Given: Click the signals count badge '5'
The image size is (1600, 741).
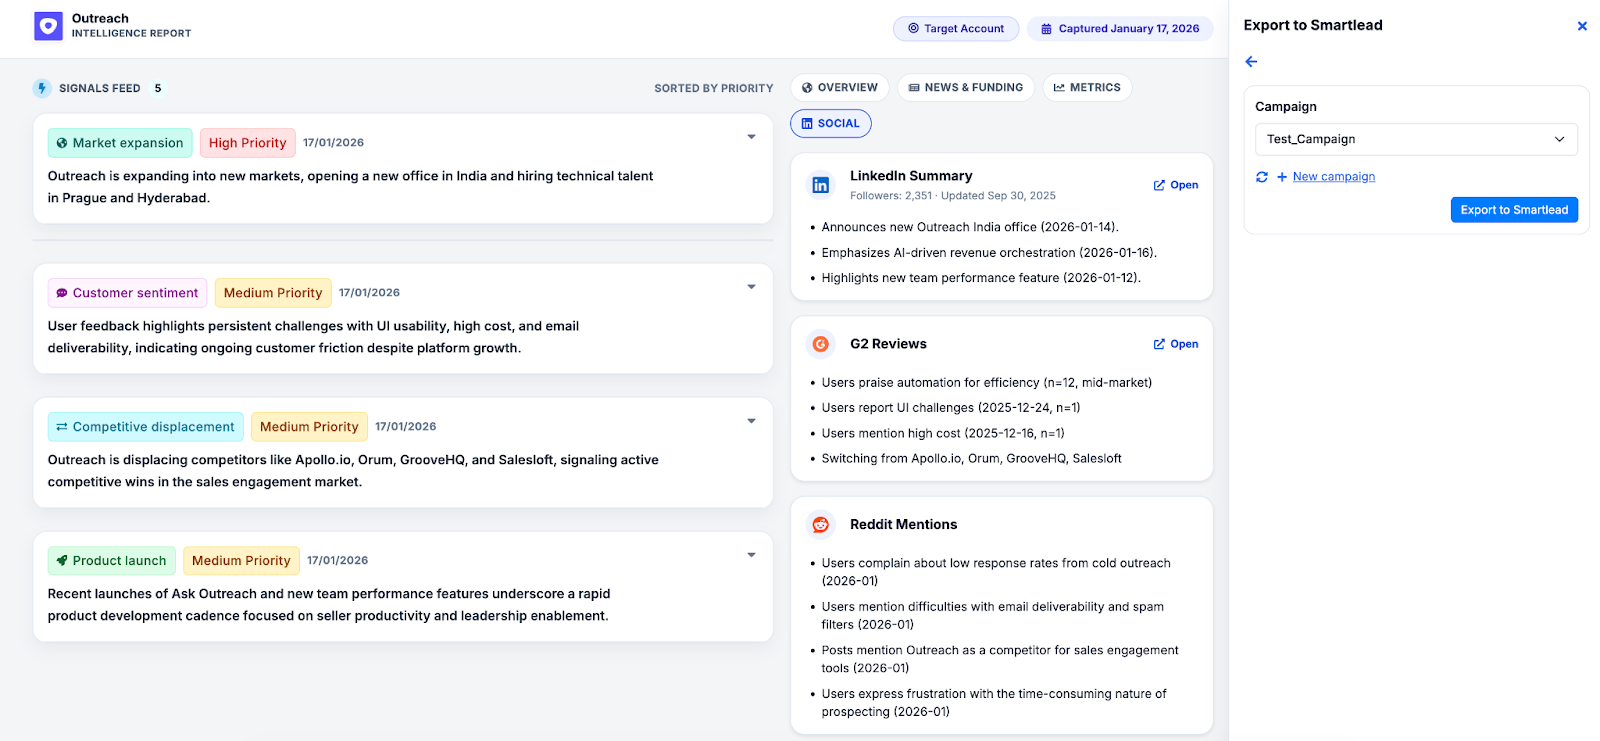Looking at the screenshot, I should click(x=158, y=88).
